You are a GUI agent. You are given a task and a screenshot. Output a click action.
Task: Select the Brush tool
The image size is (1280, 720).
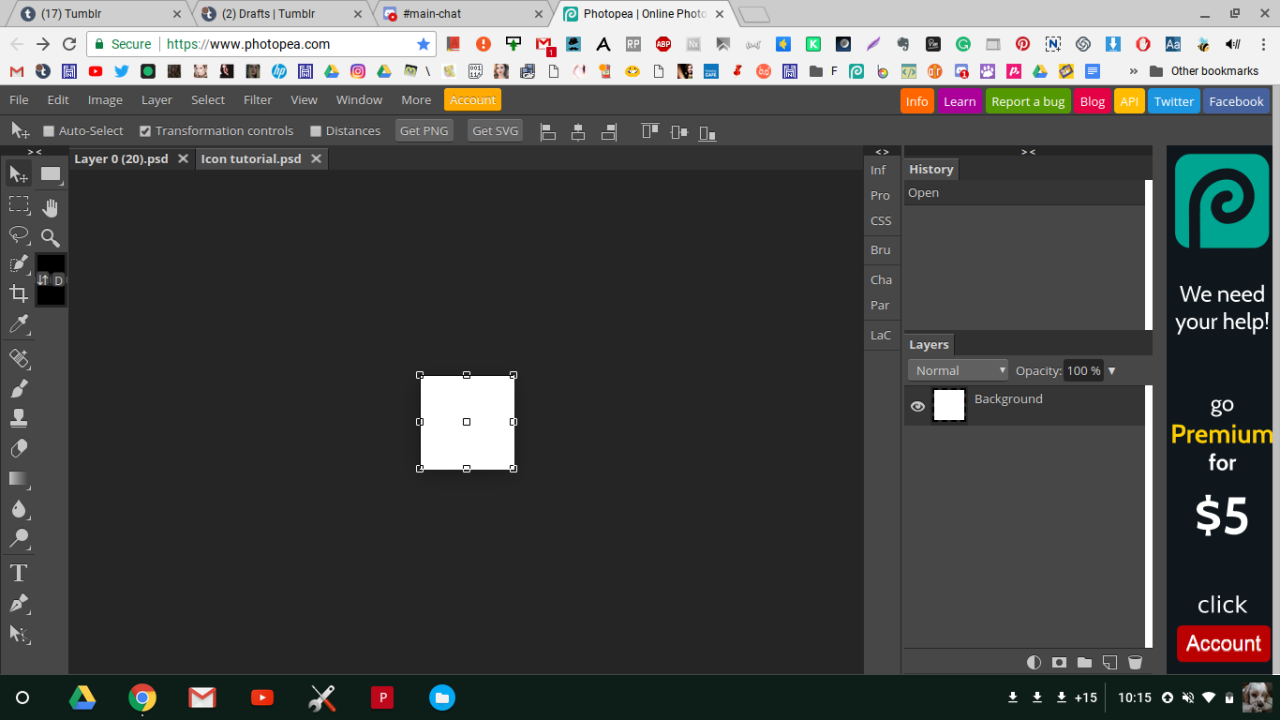coord(17,388)
